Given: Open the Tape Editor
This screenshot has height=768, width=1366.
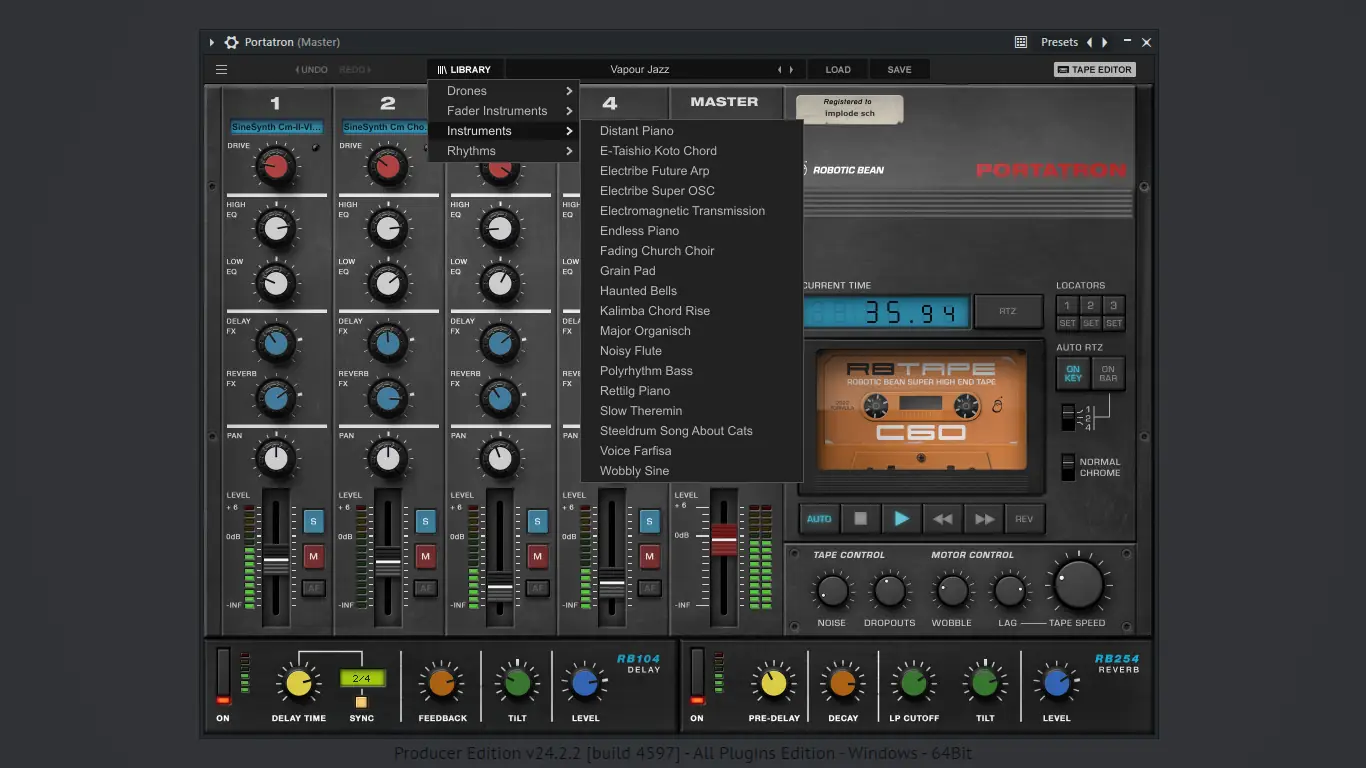Looking at the screenshot, I should [1094, 70].
